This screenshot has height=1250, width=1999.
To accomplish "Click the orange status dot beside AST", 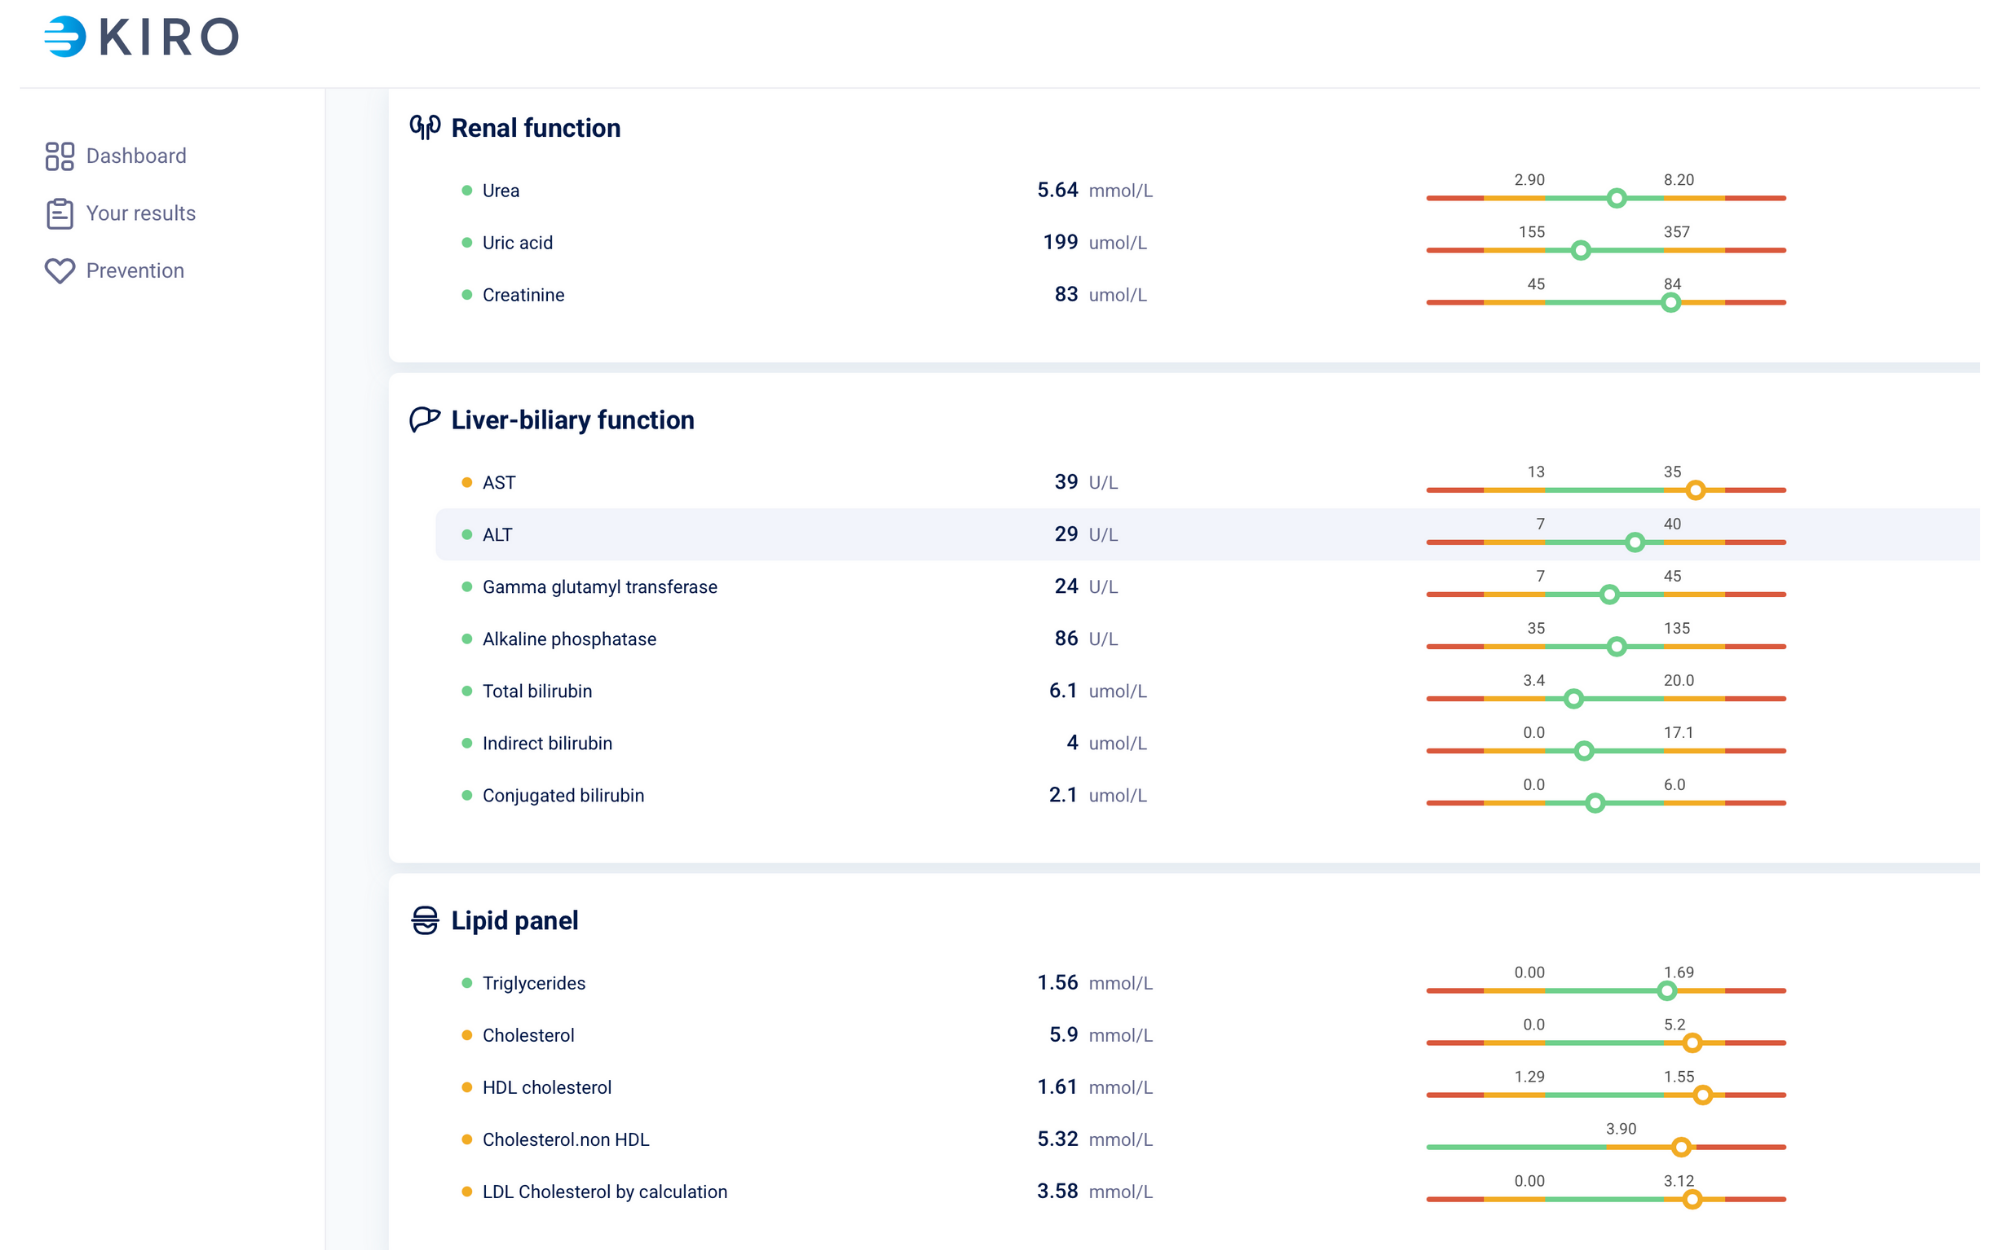I will pyautogui.click(x=466, y=483).
